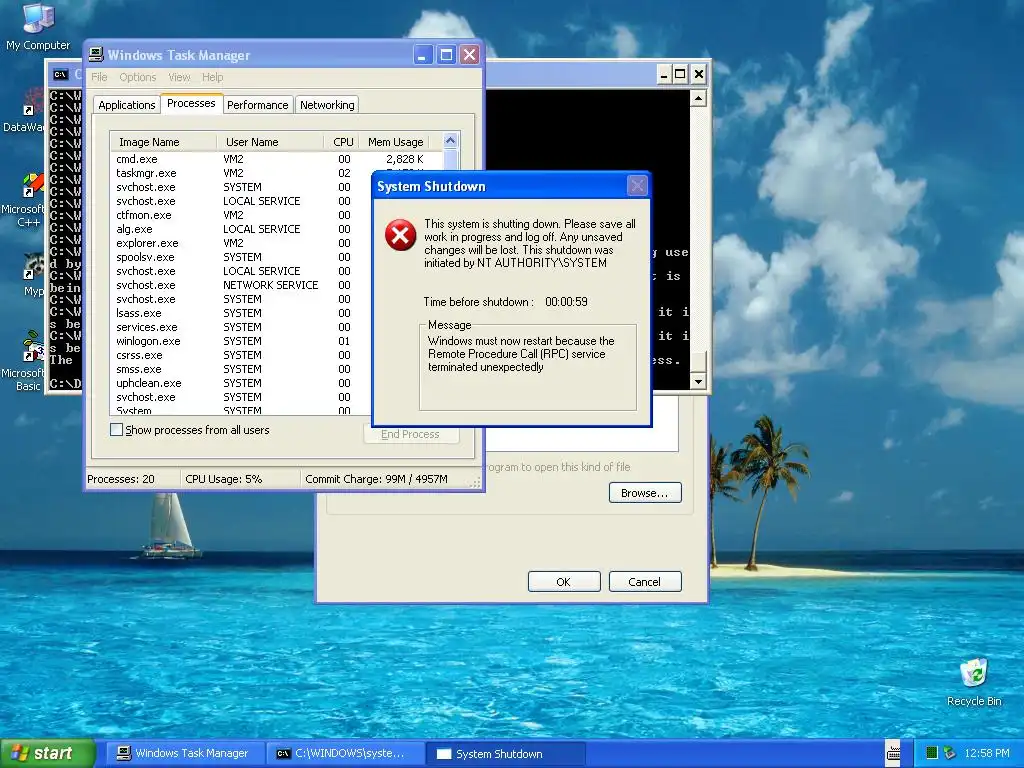The height and width of the screenshot is (768, 1024).
Task: Maximize the command prompt window
Action: point(680,74)
